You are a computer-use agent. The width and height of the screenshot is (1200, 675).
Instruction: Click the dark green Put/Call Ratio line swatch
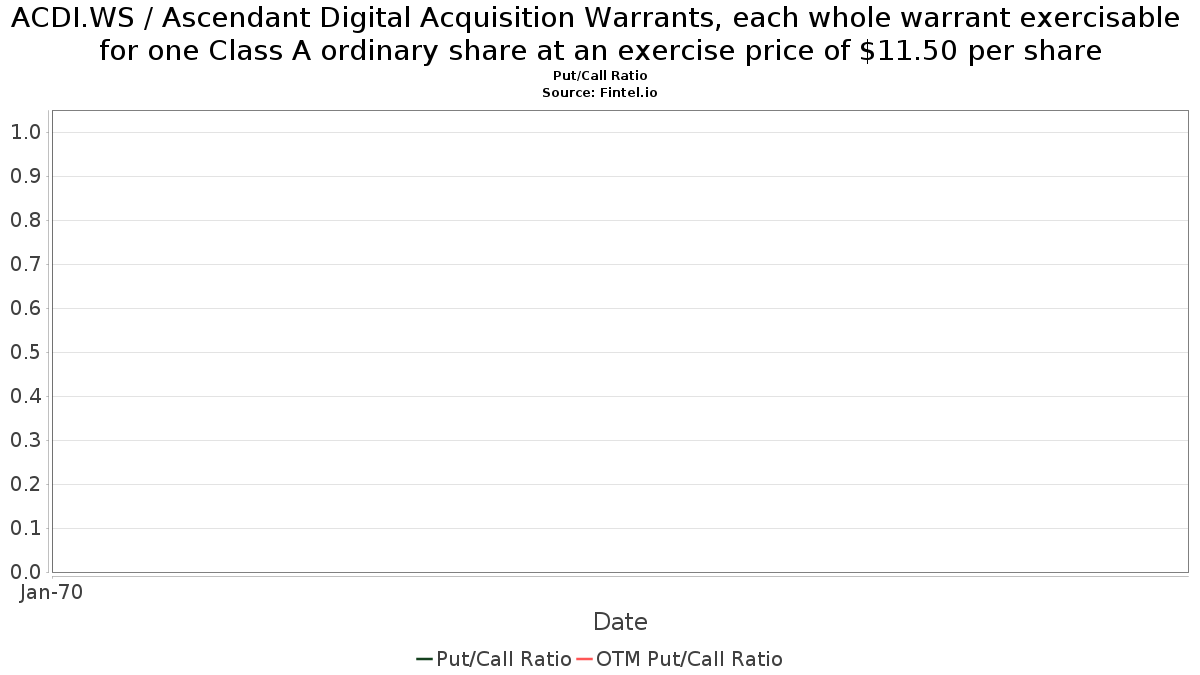coord(425,659)
